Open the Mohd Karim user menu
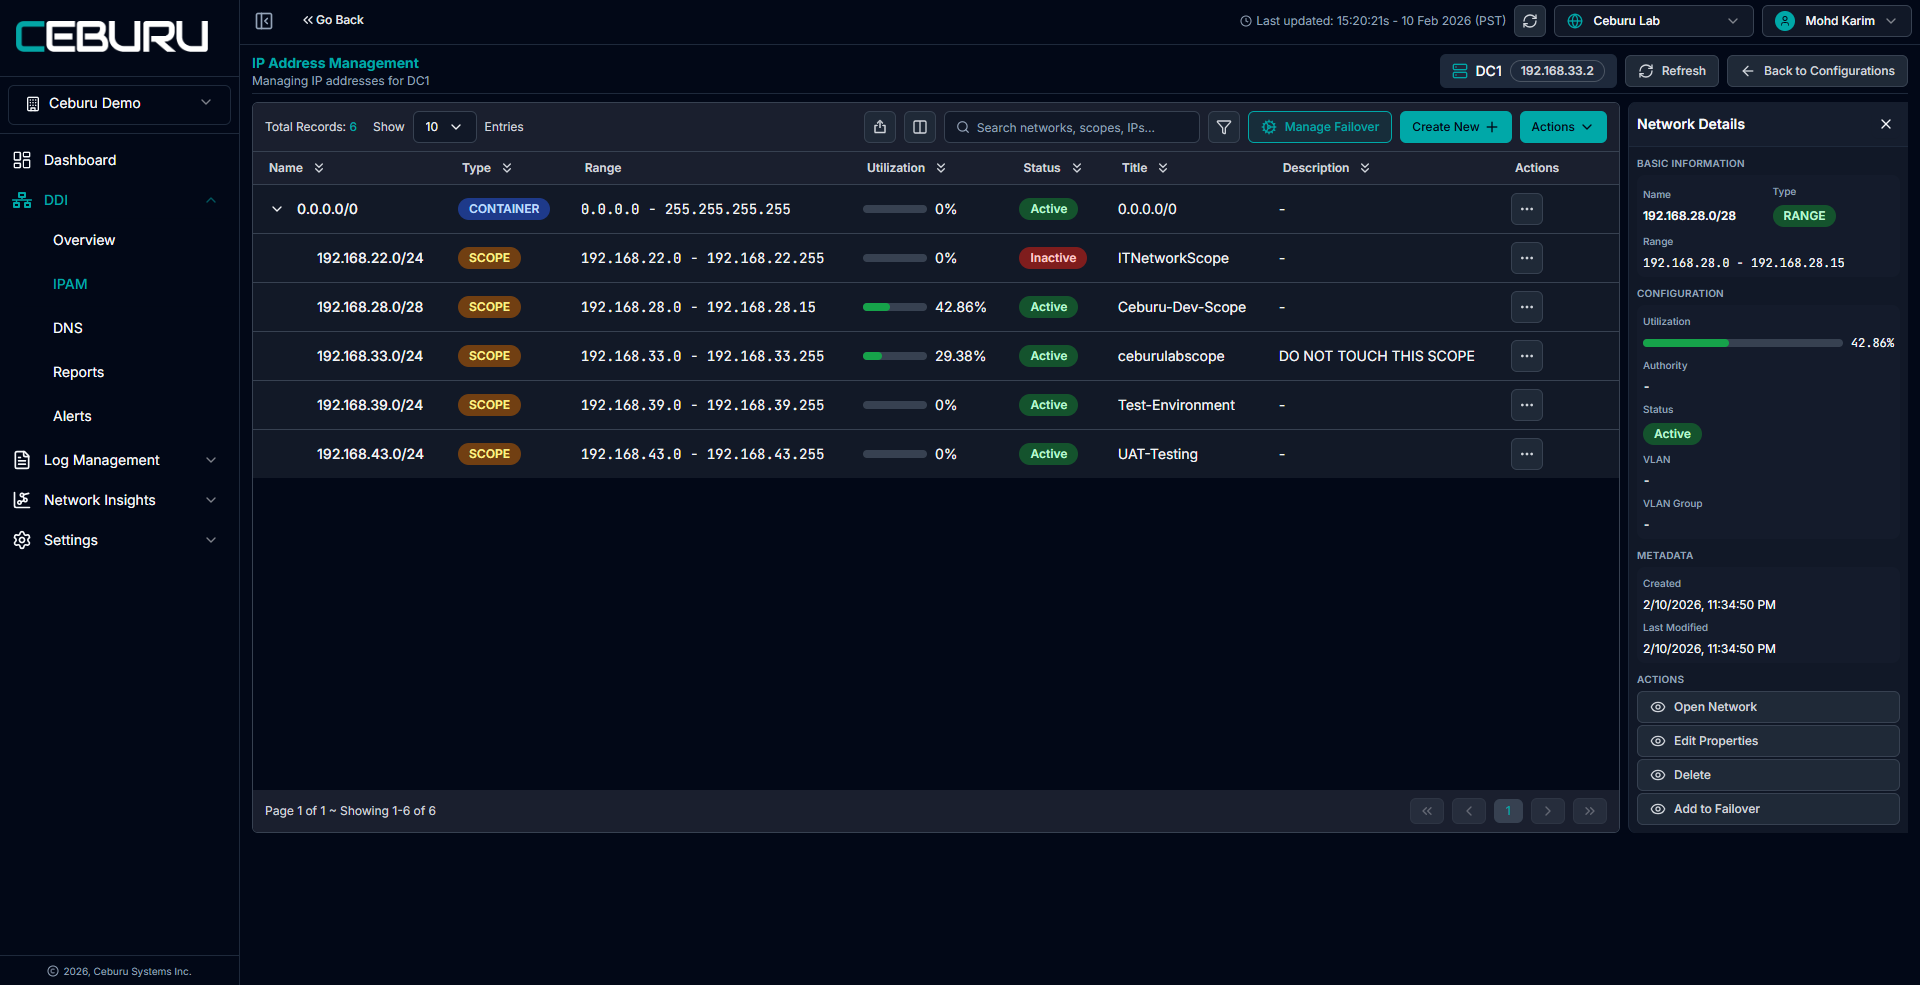The height and width of the screenshot is (985, 1920). pos(1837,21)
